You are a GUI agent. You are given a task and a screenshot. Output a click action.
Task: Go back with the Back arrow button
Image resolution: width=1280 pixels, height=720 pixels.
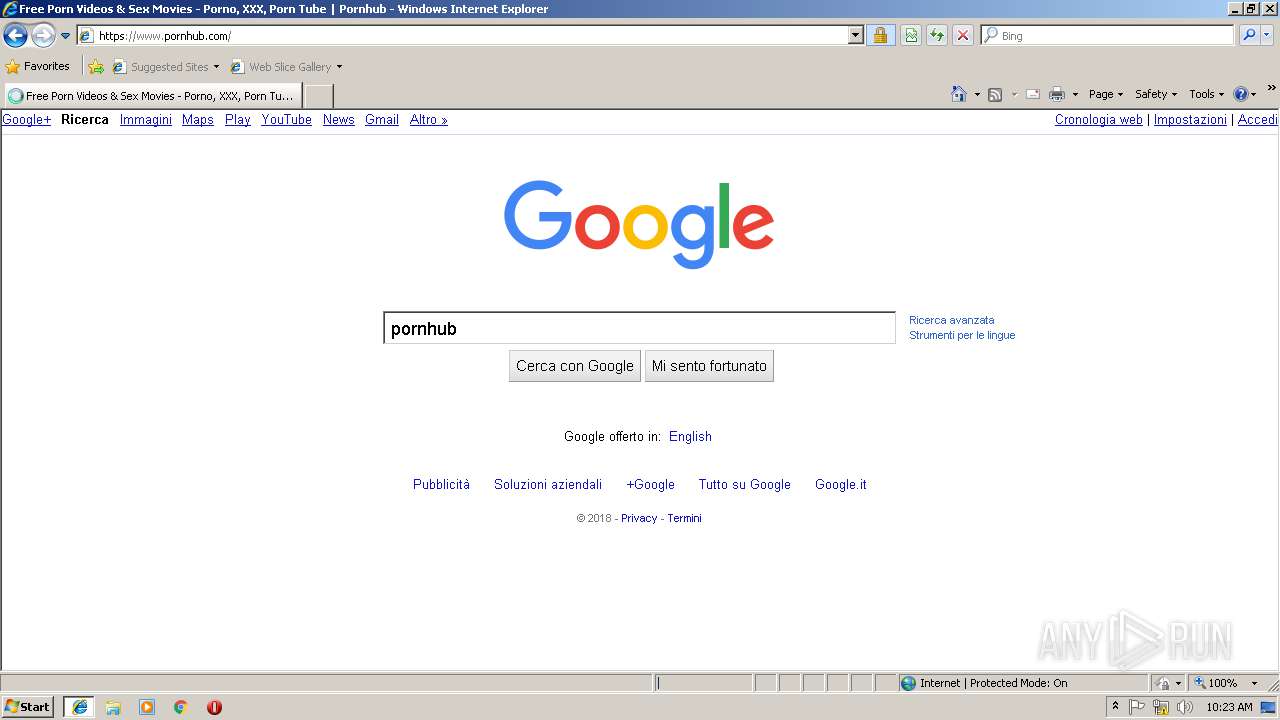click(15, 36)
